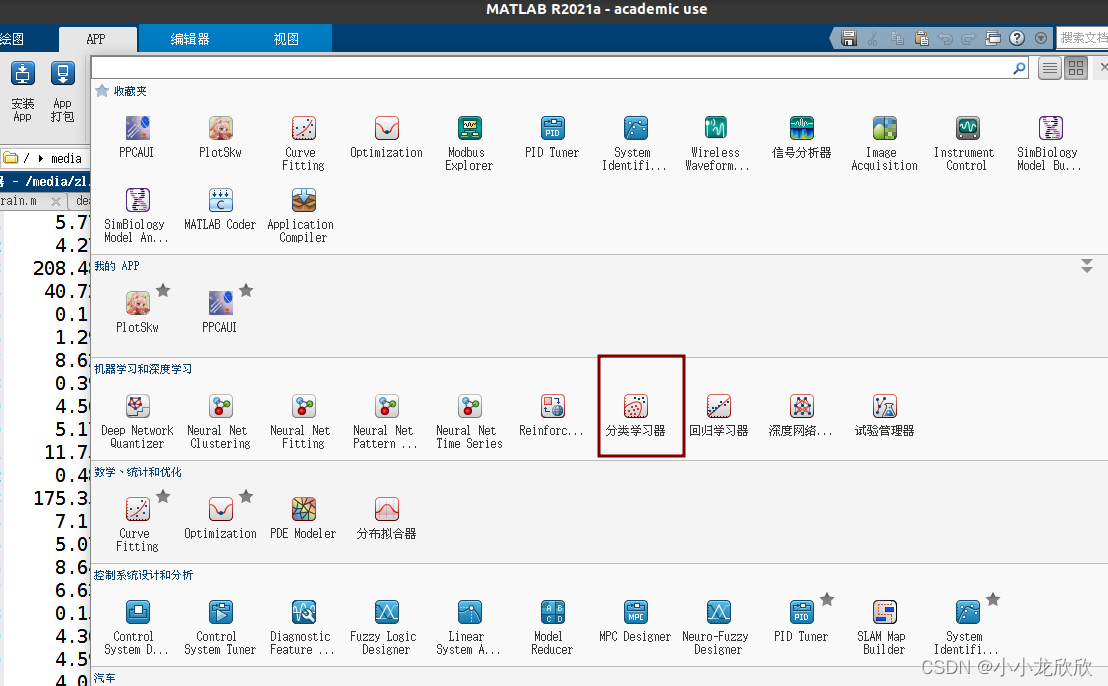Open Diagnostic Feature Designer app
Image resolution: width=1108 pixels, height=686 pixels.
(303, 628)
